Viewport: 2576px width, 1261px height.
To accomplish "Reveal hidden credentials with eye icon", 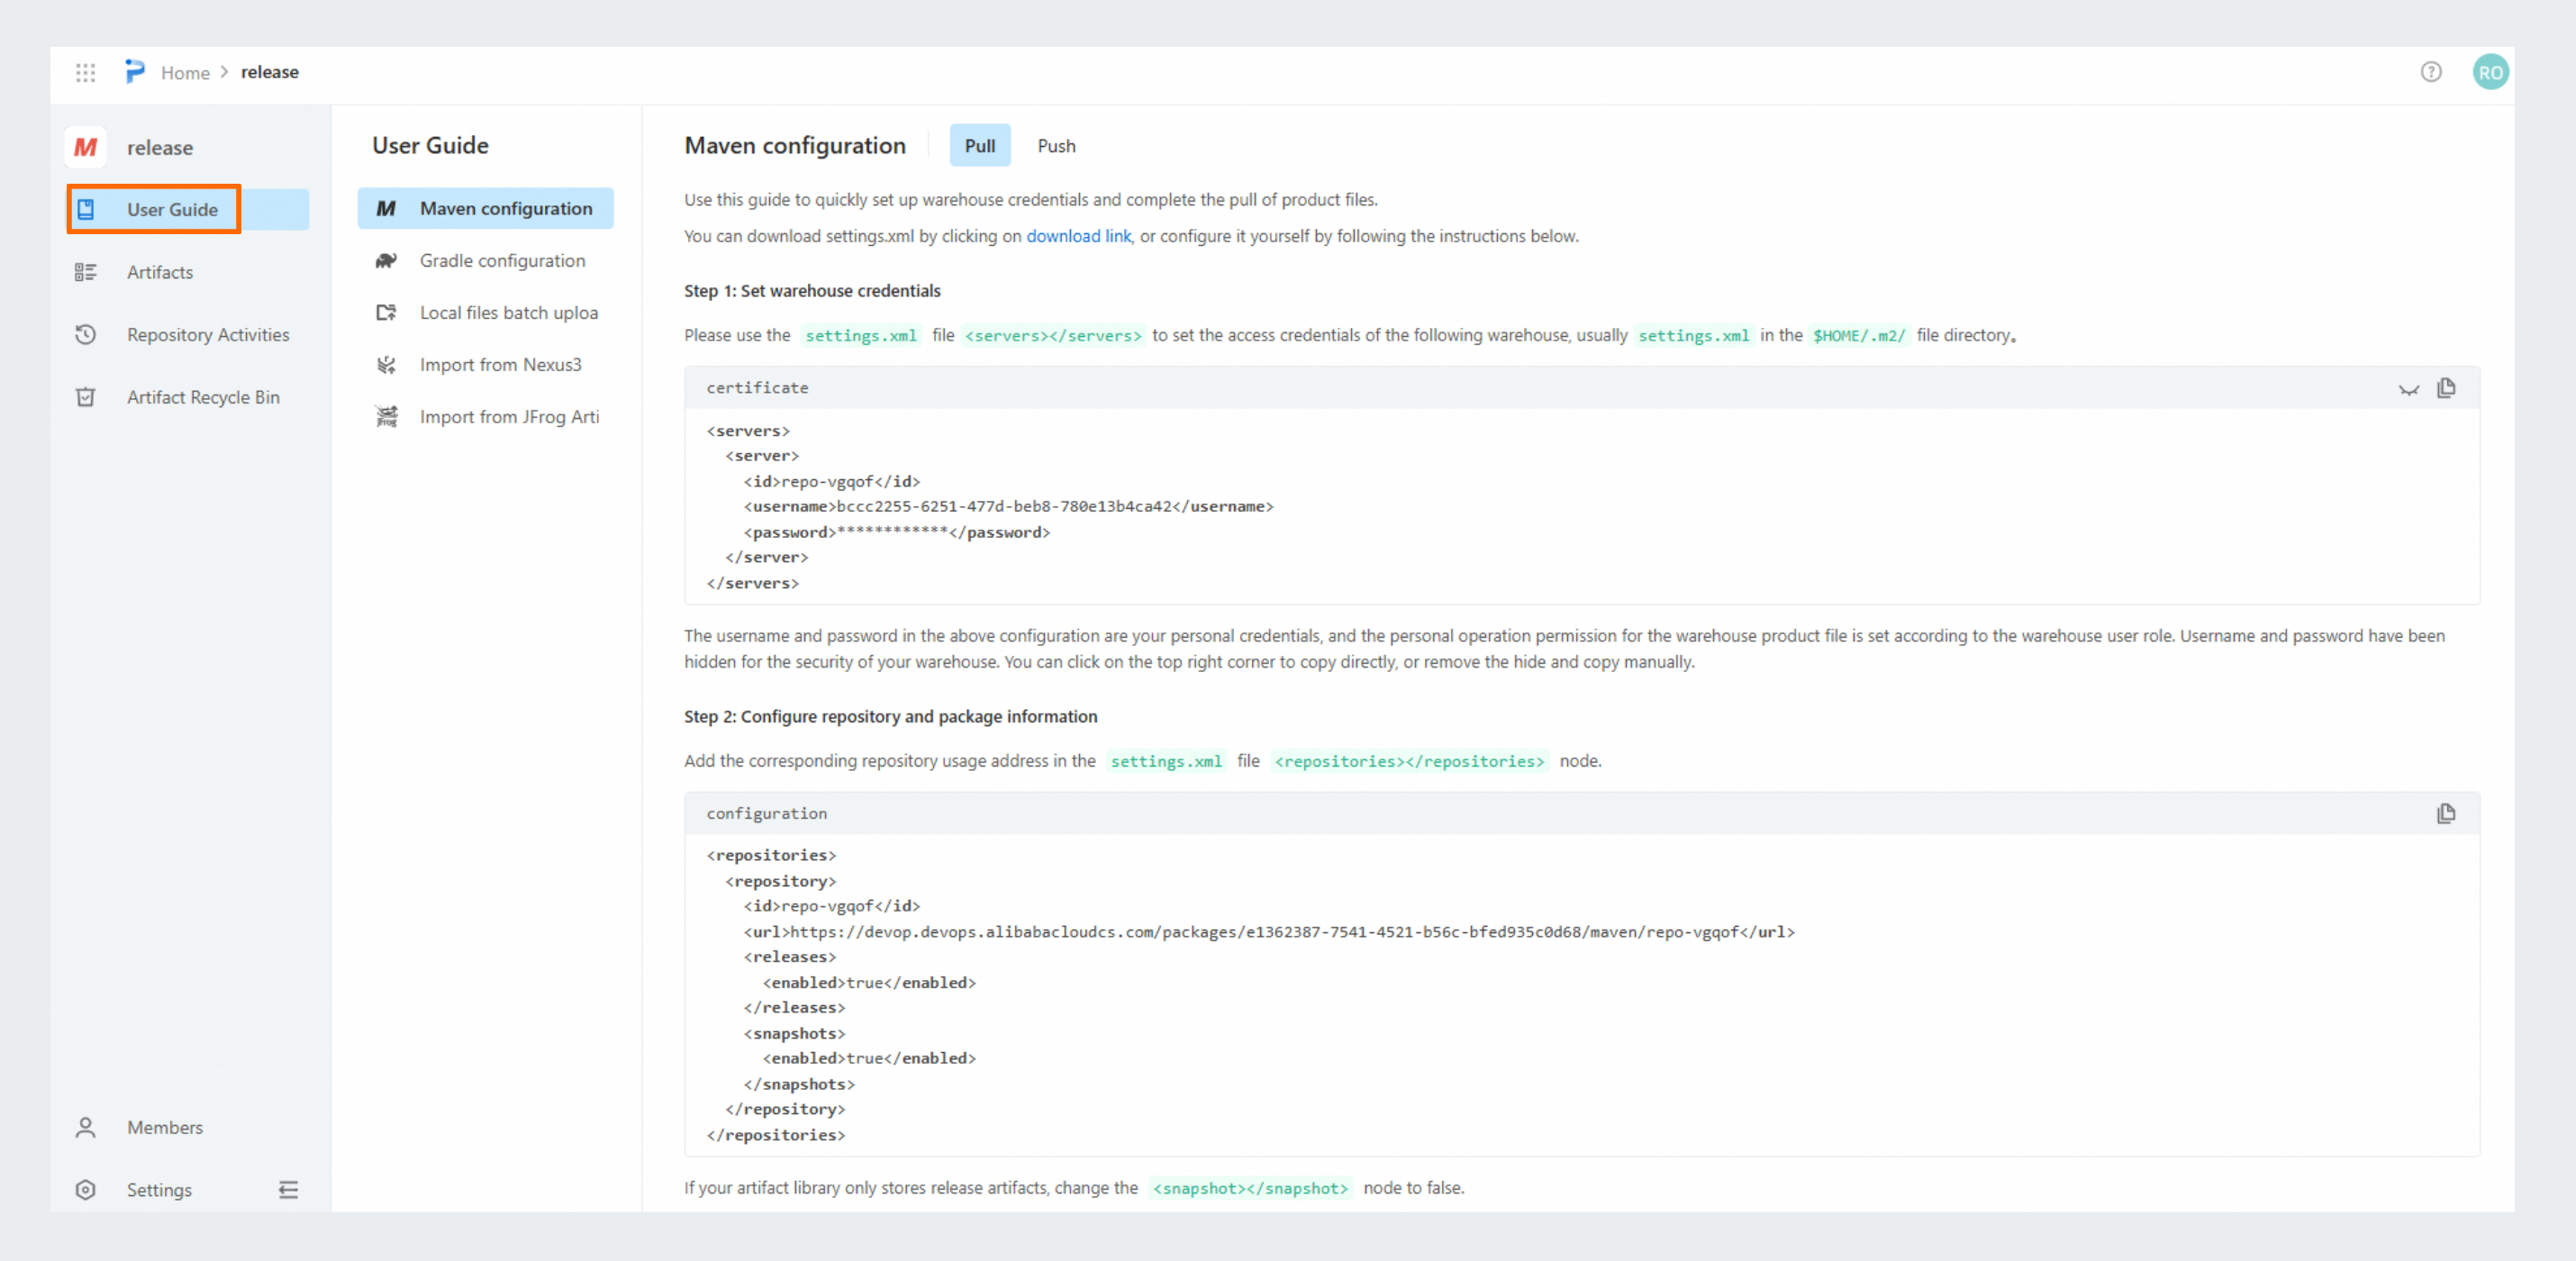I will tap(2408, 389).
